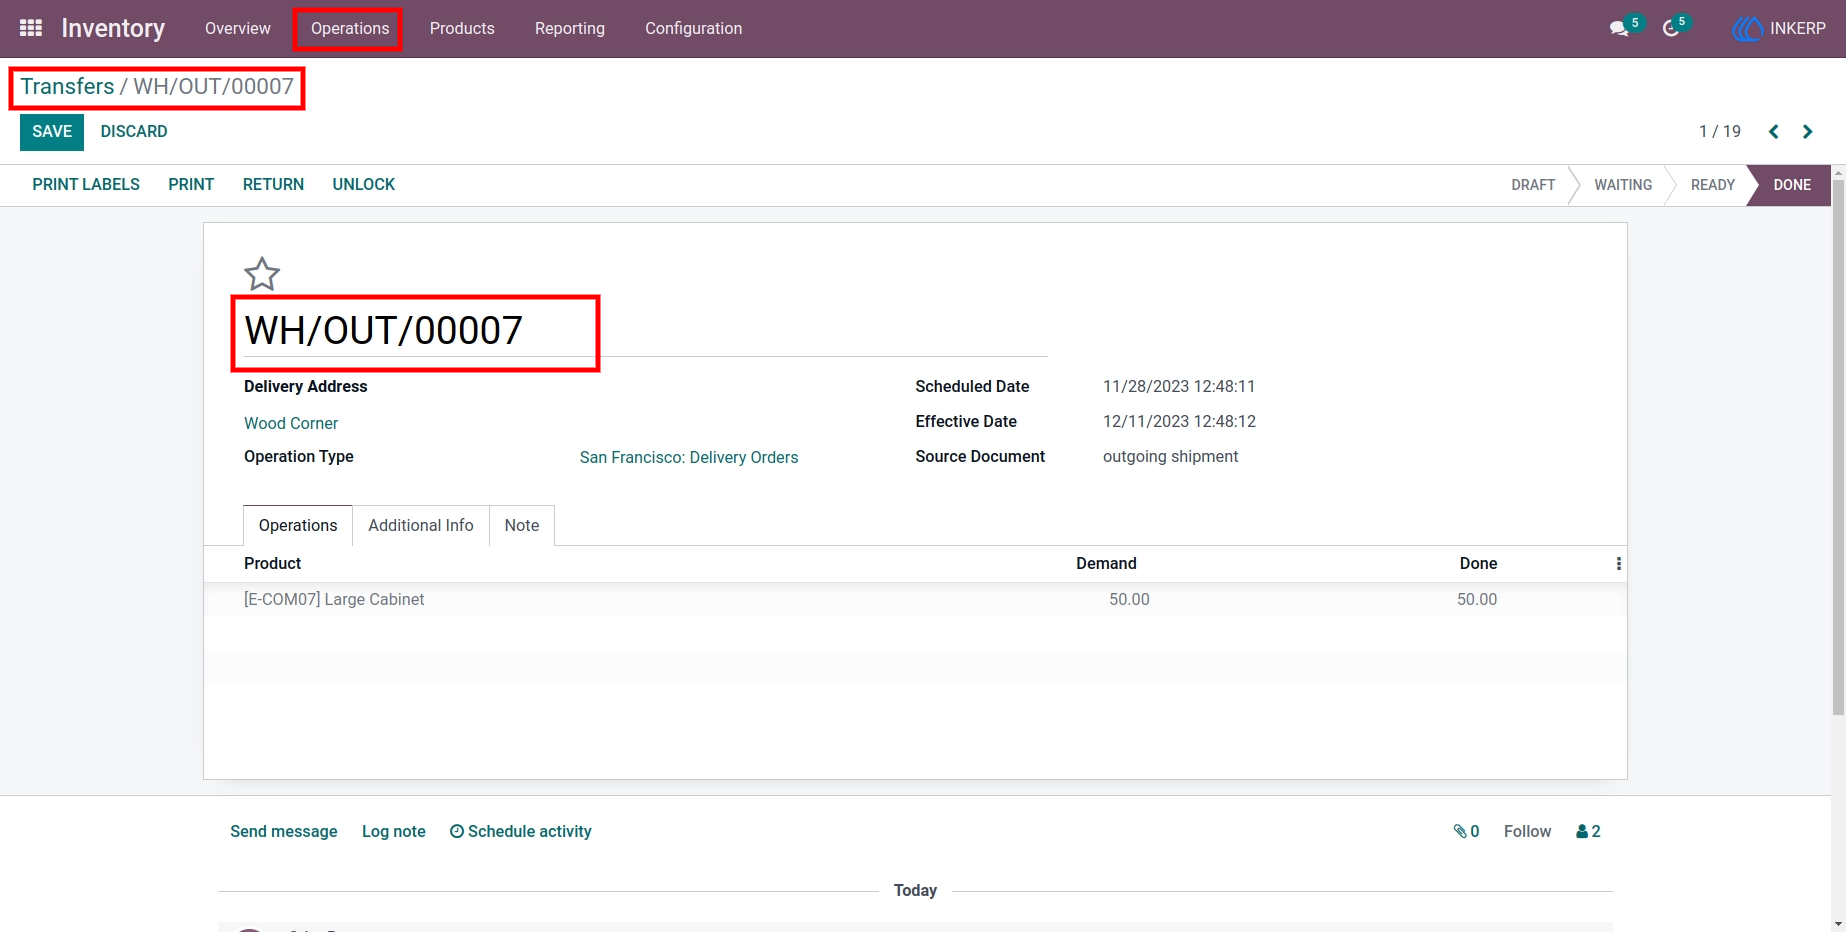
Task: Switch to the Note tab
Action: pyautogui.click(x=522, y=526)
